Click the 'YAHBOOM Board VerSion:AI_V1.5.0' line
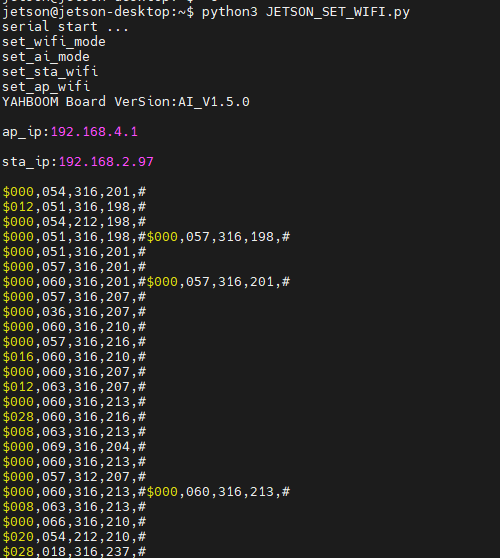This screenshot has width=500, height=558. [126, 102]
